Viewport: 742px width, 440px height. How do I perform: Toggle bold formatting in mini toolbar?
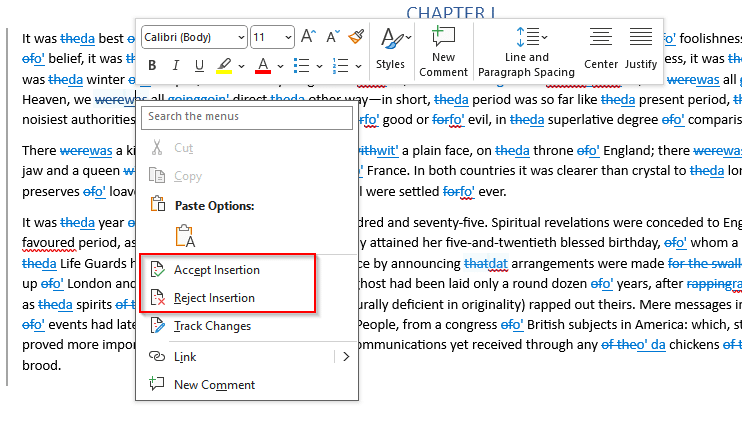(x=152, y=65)
